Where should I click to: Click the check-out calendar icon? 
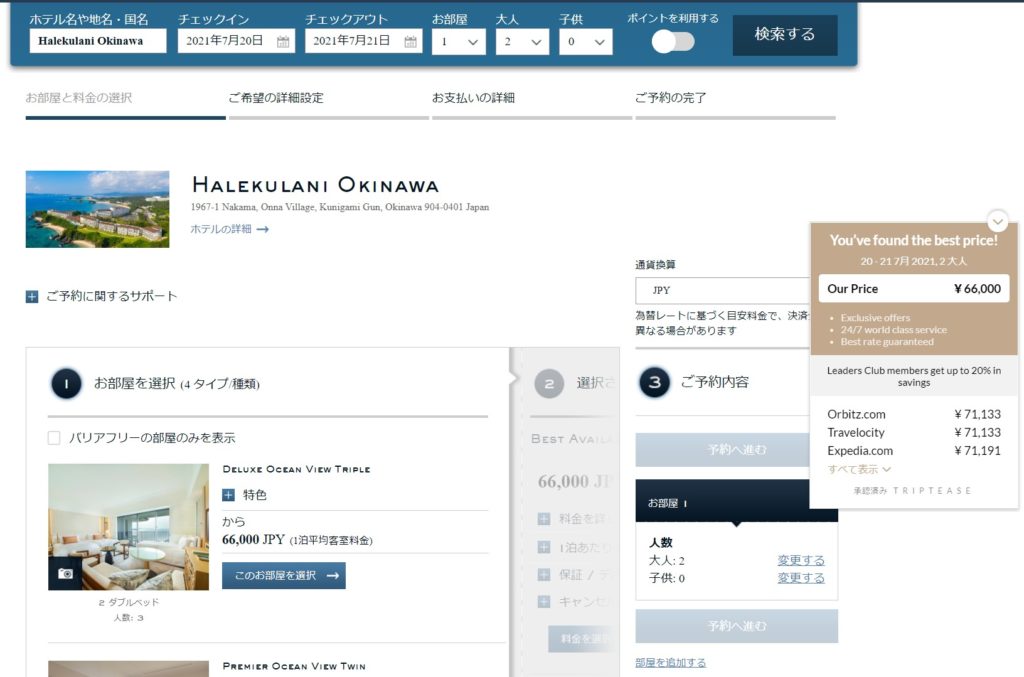click(x=410, y=42)
